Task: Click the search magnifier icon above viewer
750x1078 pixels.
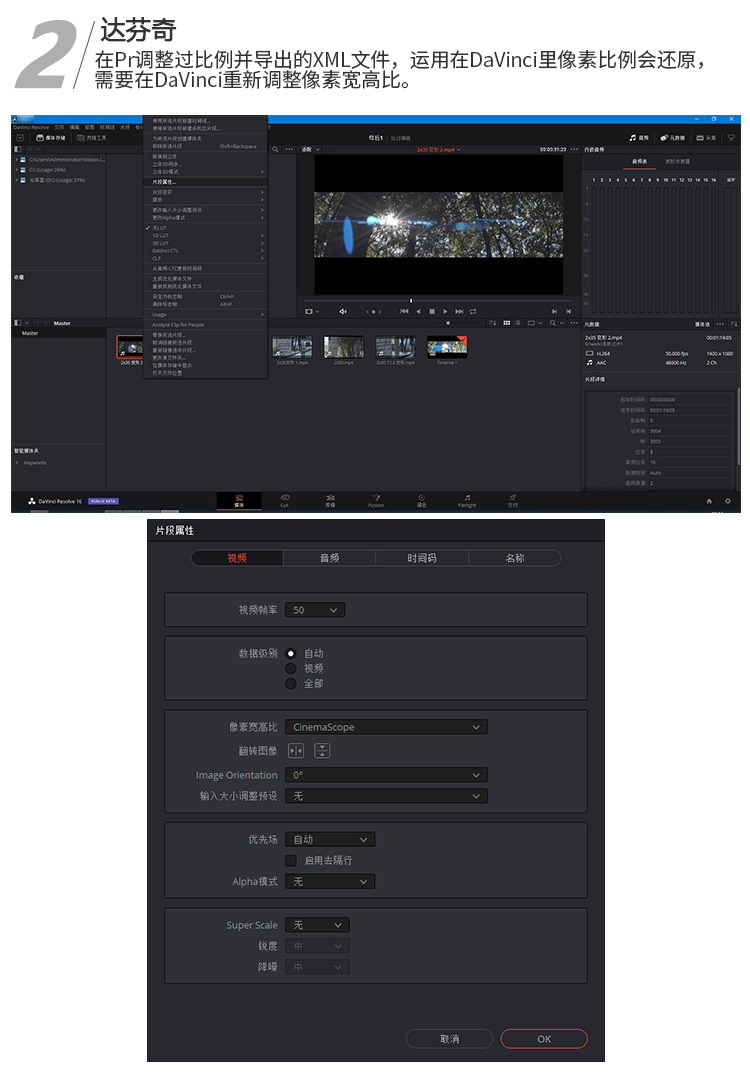Action: [275, 149]
